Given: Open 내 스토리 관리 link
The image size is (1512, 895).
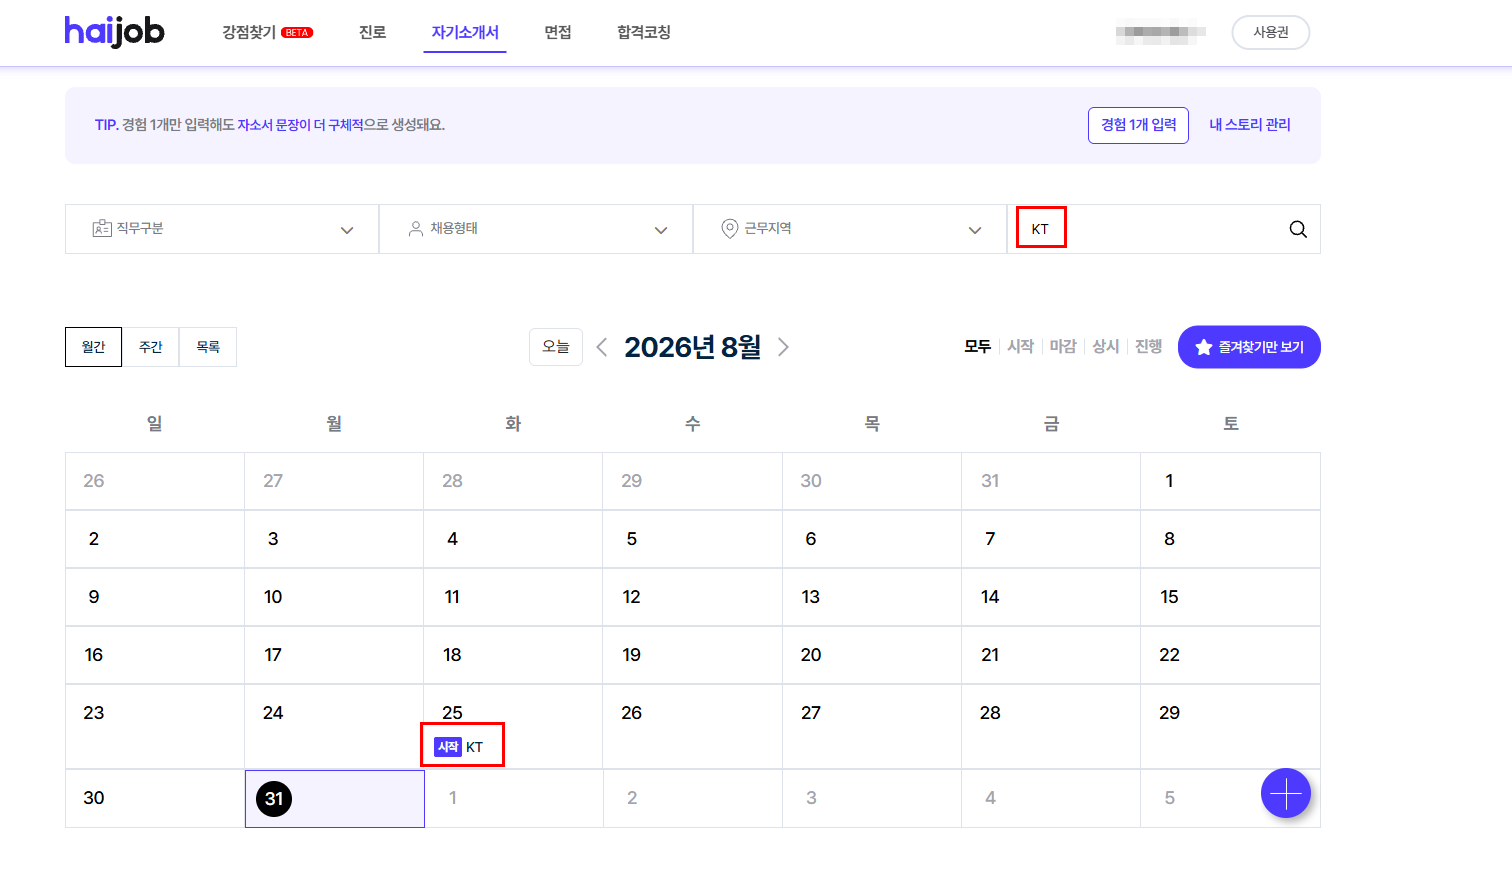Looking at the screenshot, I should 1250,125.
